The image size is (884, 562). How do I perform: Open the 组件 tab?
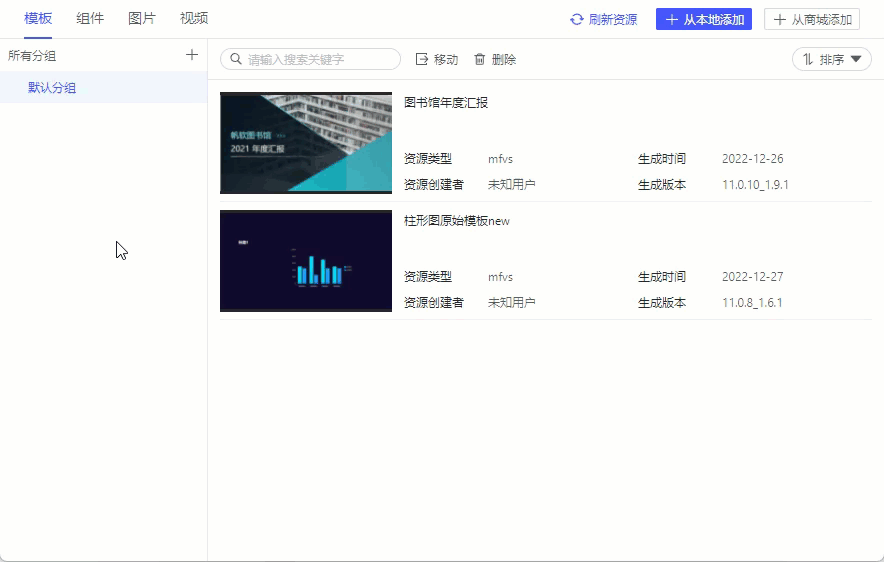point(90,19)
